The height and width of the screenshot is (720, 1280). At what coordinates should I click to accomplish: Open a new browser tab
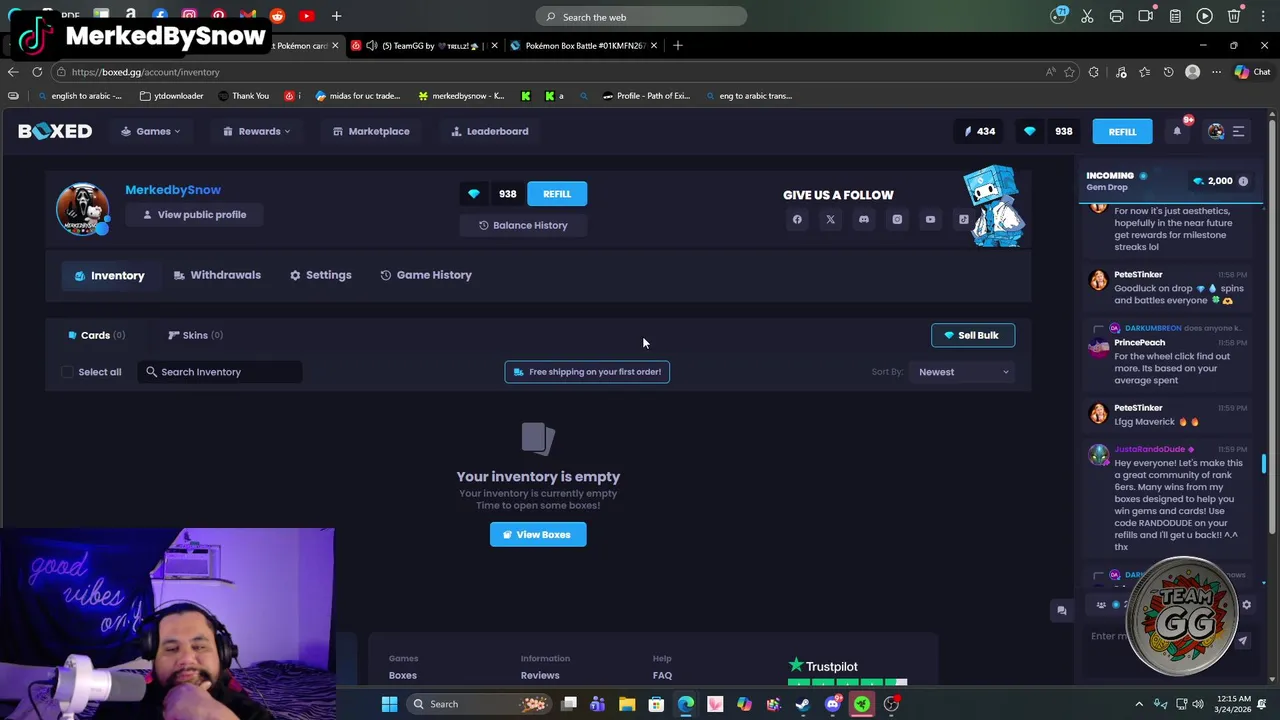(677, 45)
